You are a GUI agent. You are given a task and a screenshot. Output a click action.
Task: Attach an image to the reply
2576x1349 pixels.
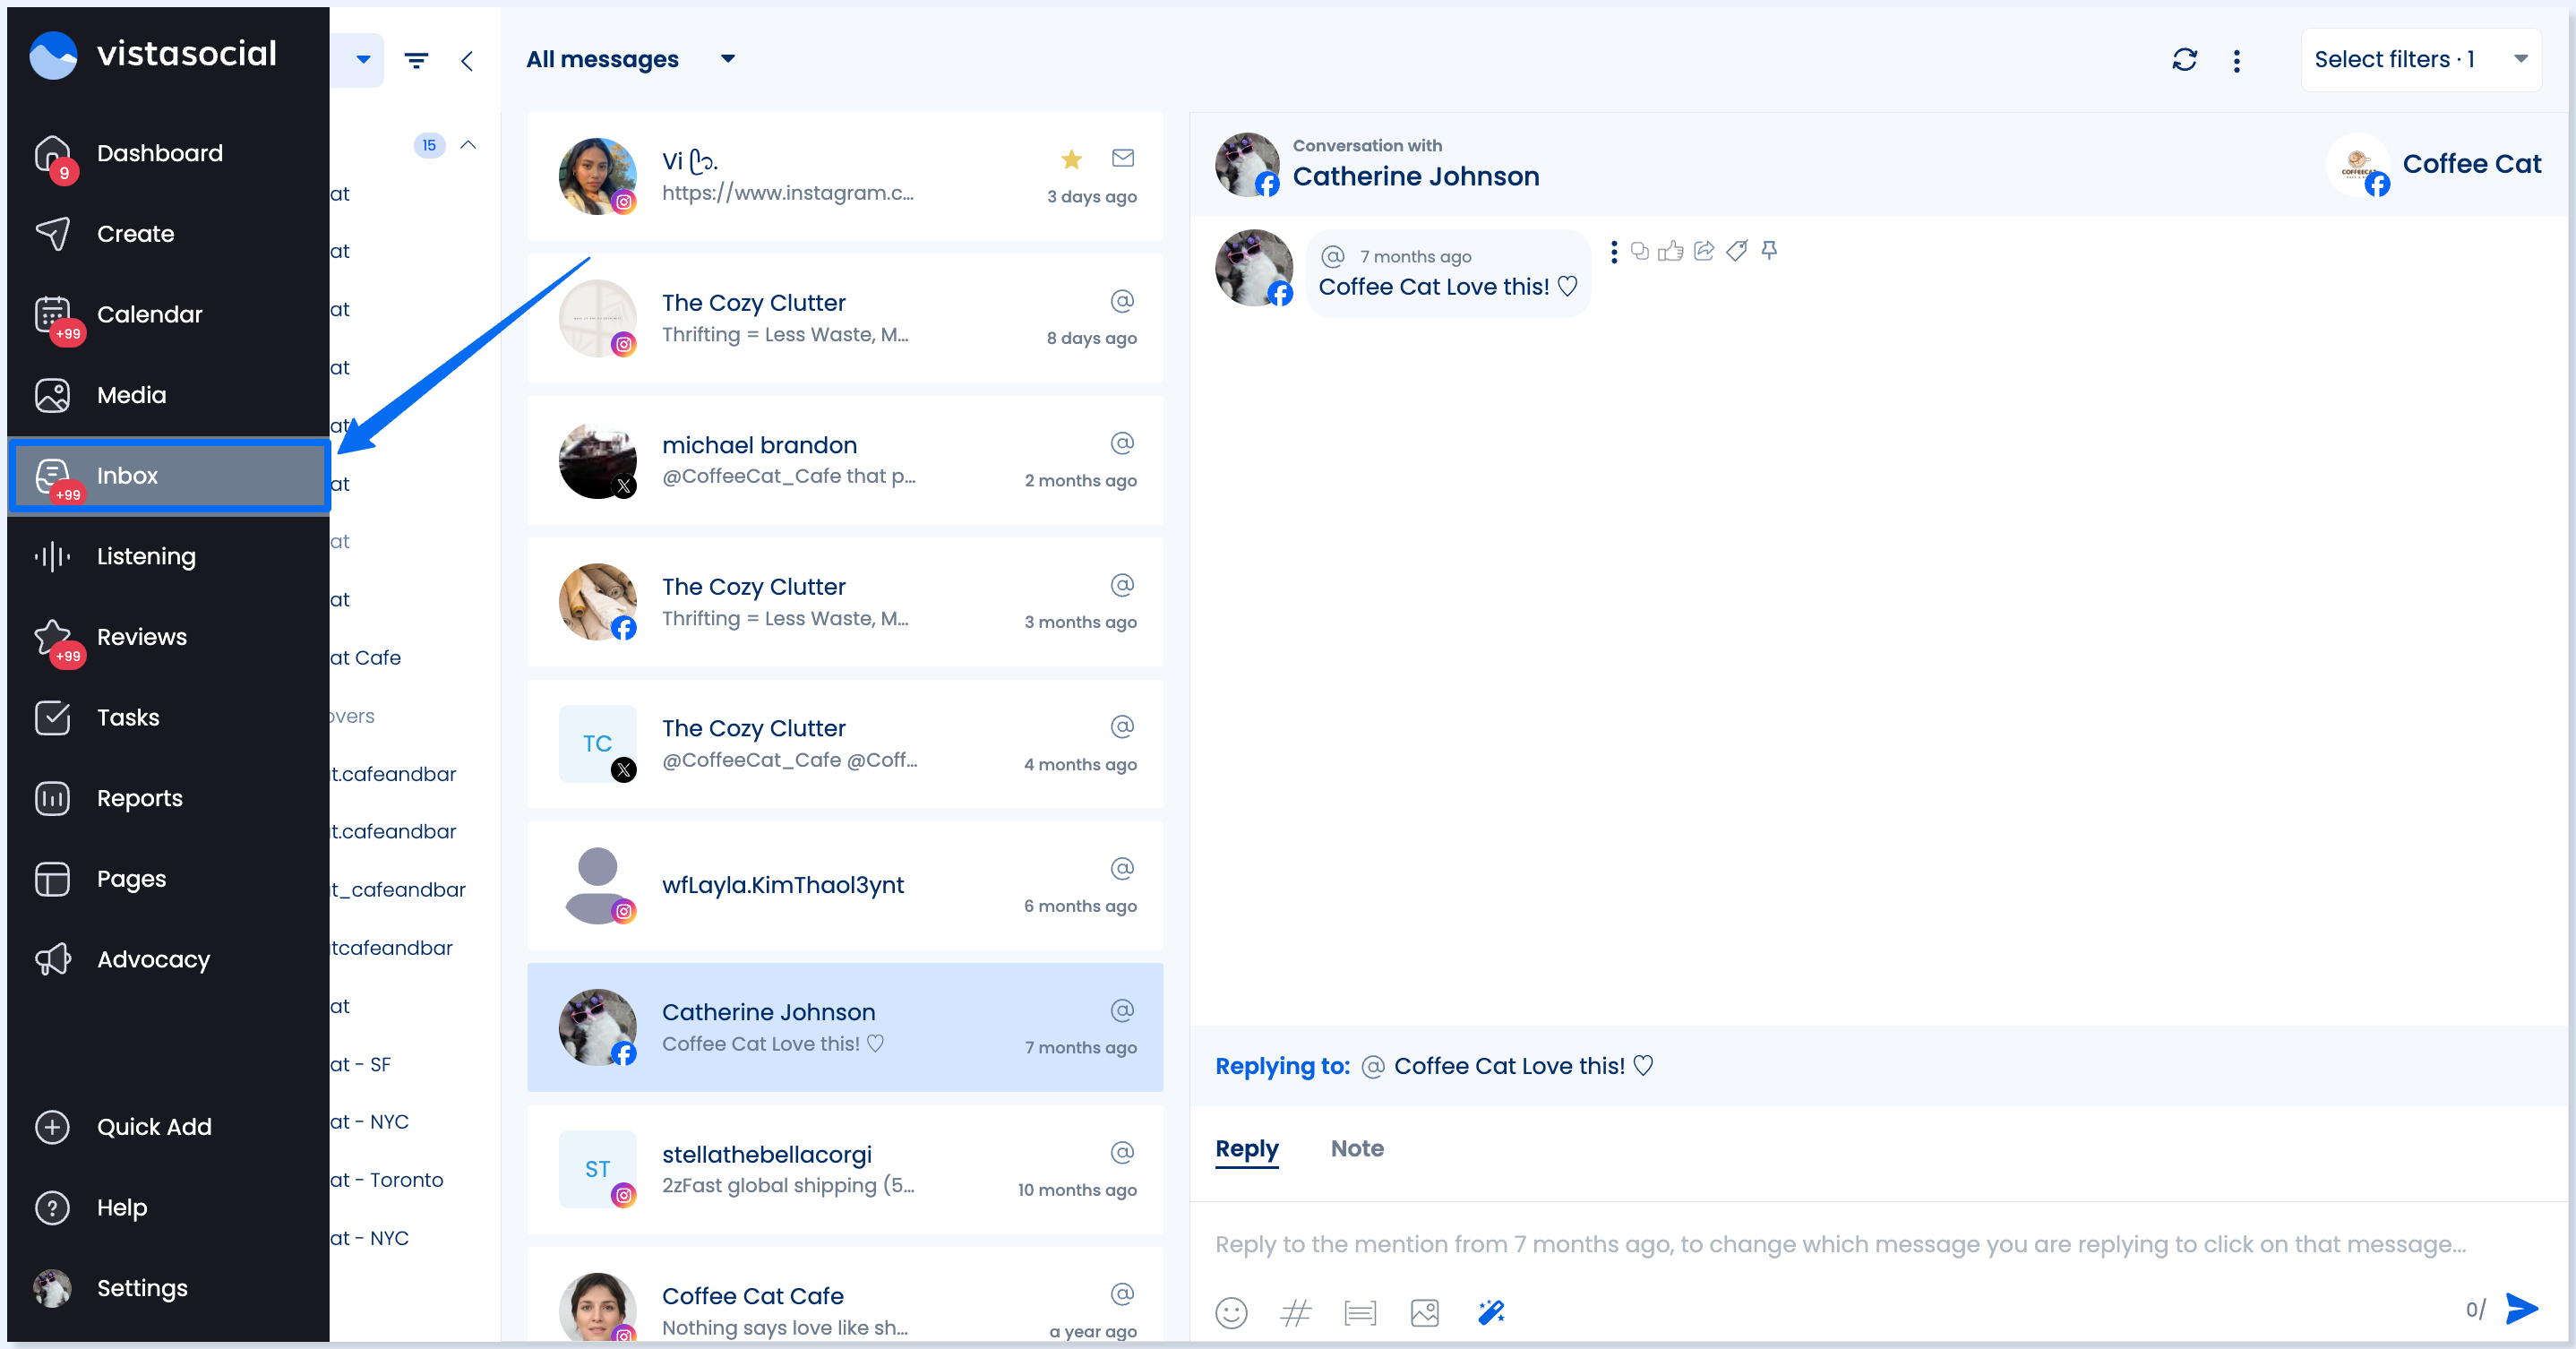click(1425, 1312)
